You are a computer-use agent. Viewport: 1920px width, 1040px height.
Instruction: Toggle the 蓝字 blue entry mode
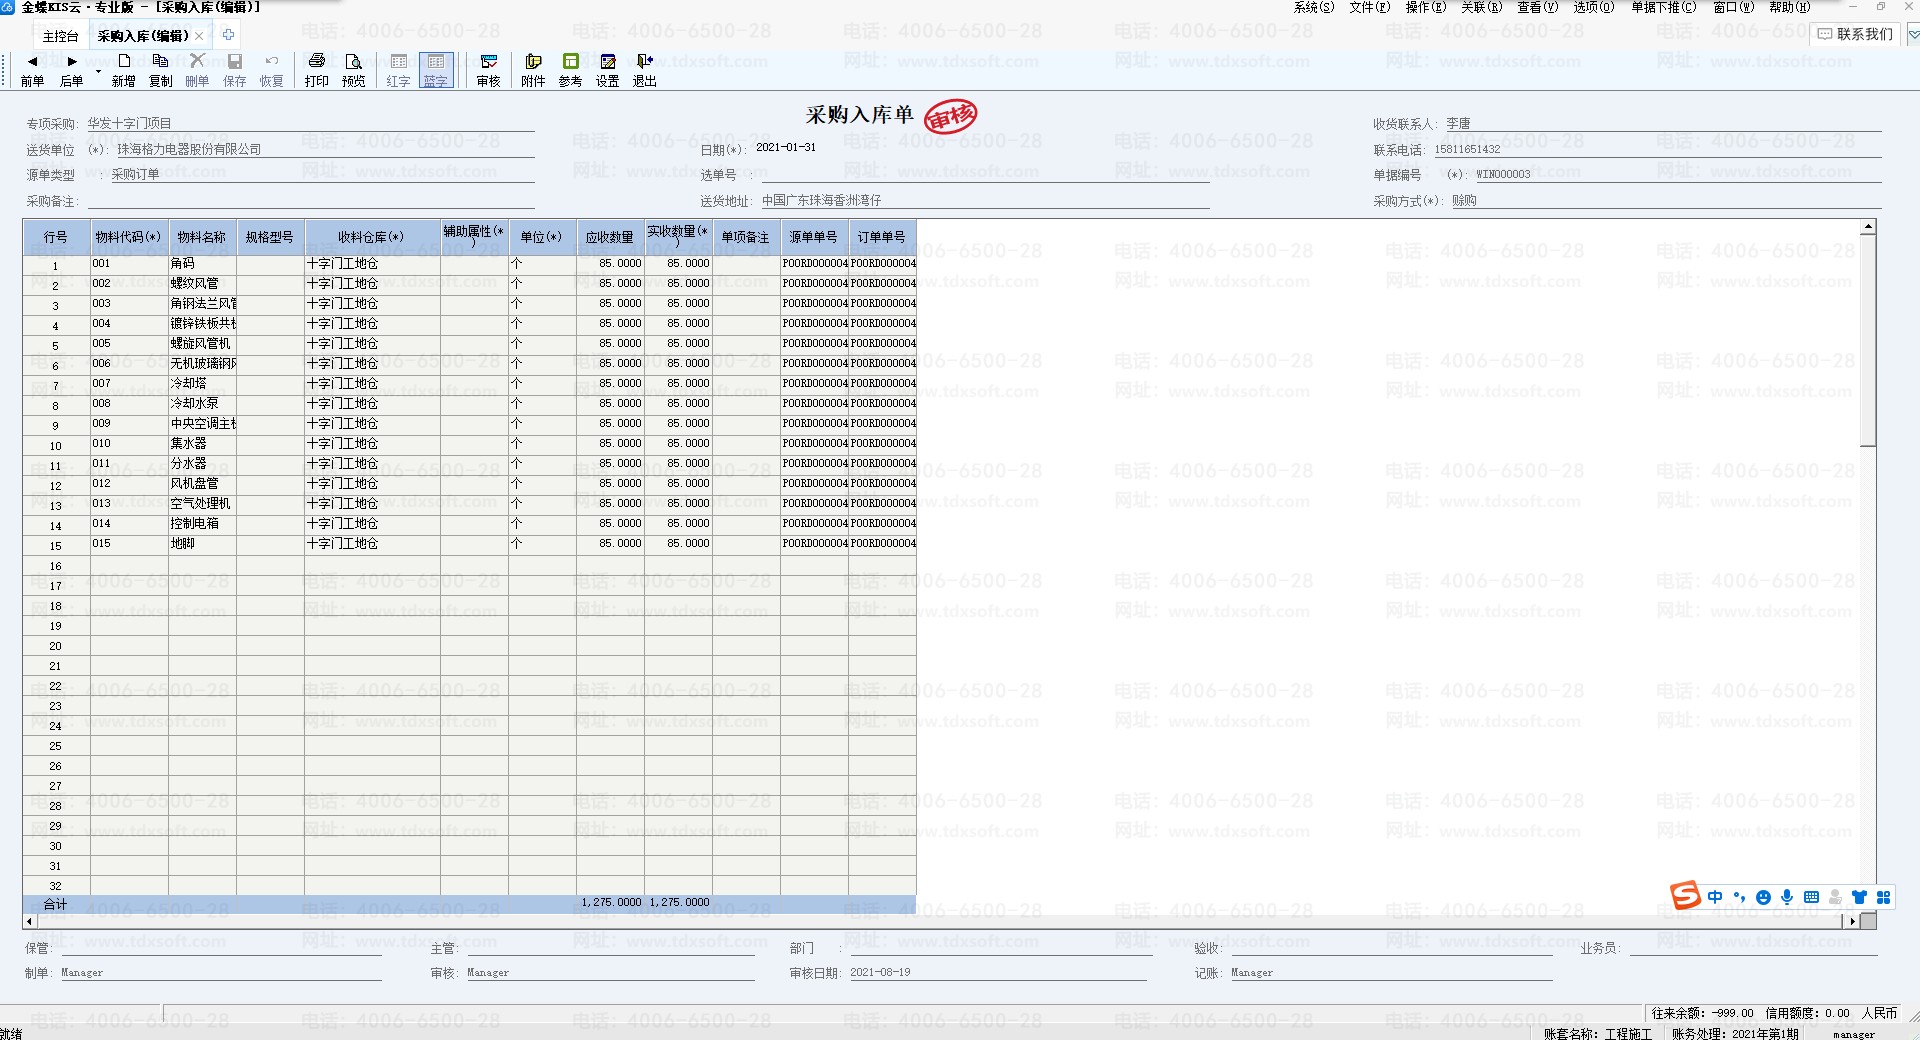coord(435,70)
